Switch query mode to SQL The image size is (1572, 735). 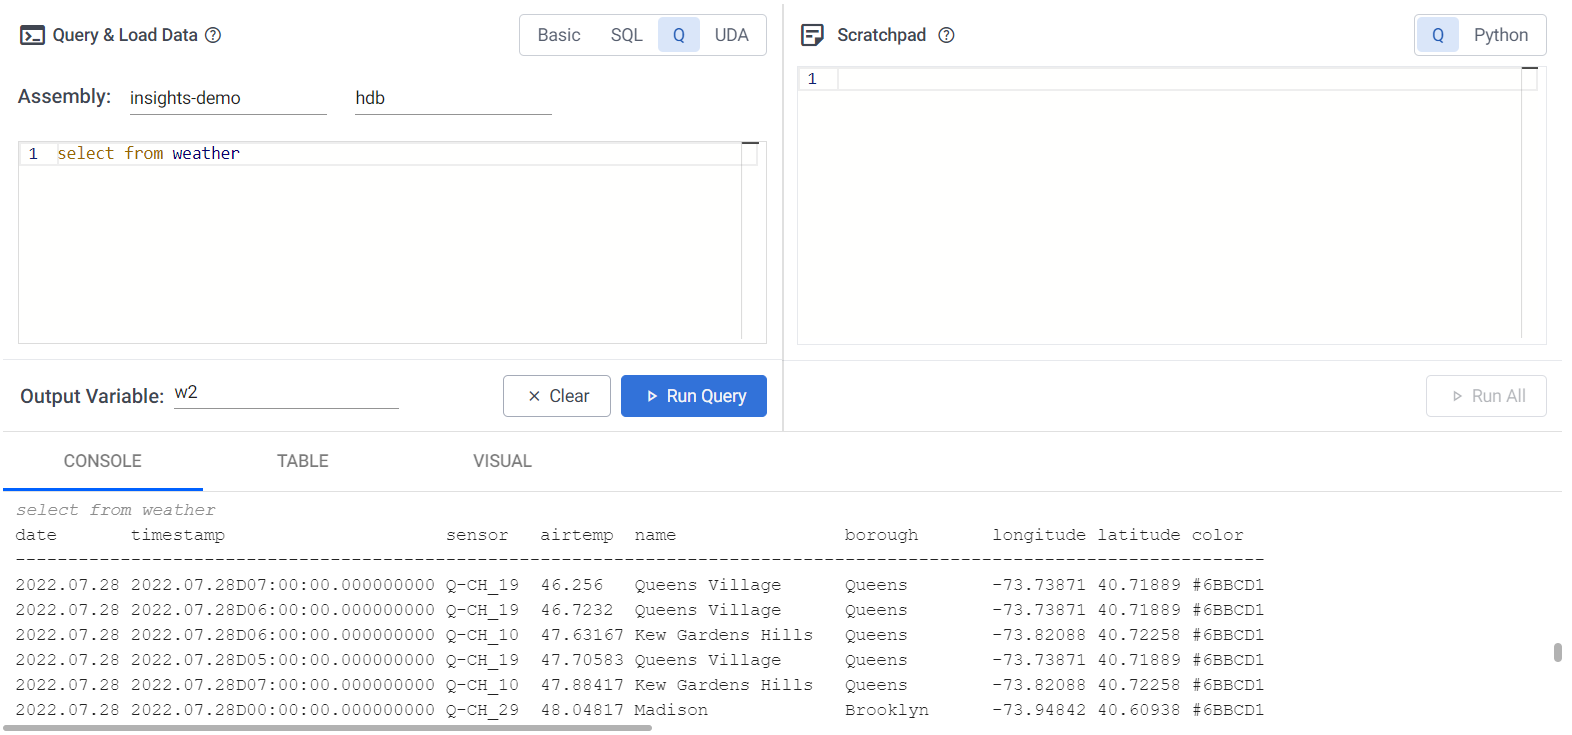click(x=626, y=35)
